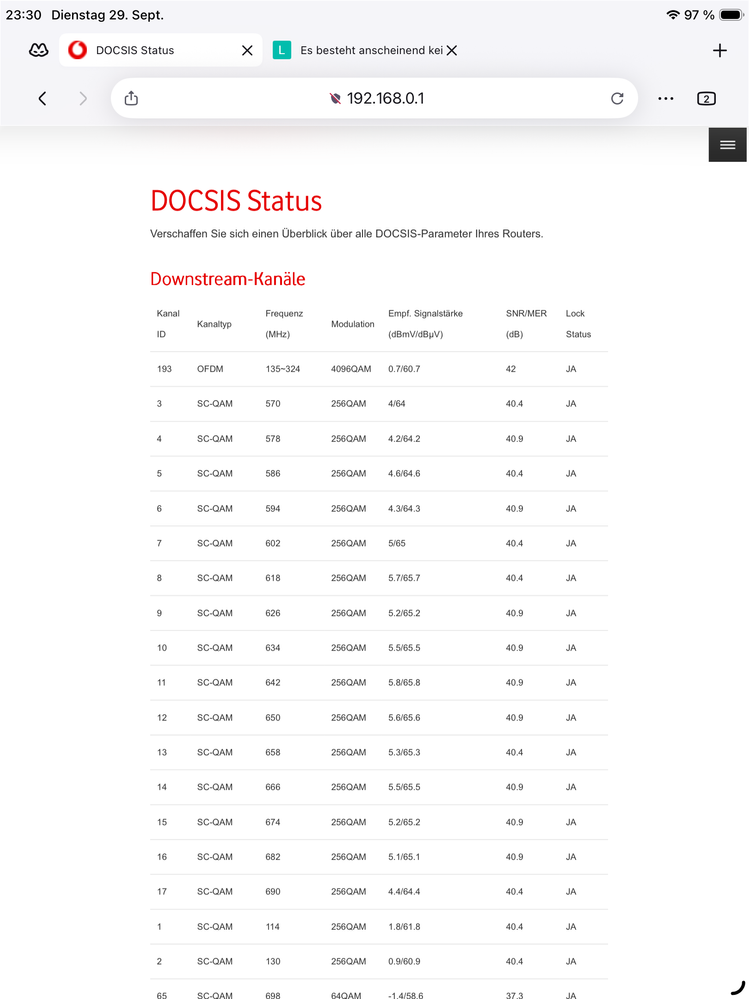Tap the date Dienstag 29. Sept.
This screenshot has width=749, height=999.
[x=108, y=15]
